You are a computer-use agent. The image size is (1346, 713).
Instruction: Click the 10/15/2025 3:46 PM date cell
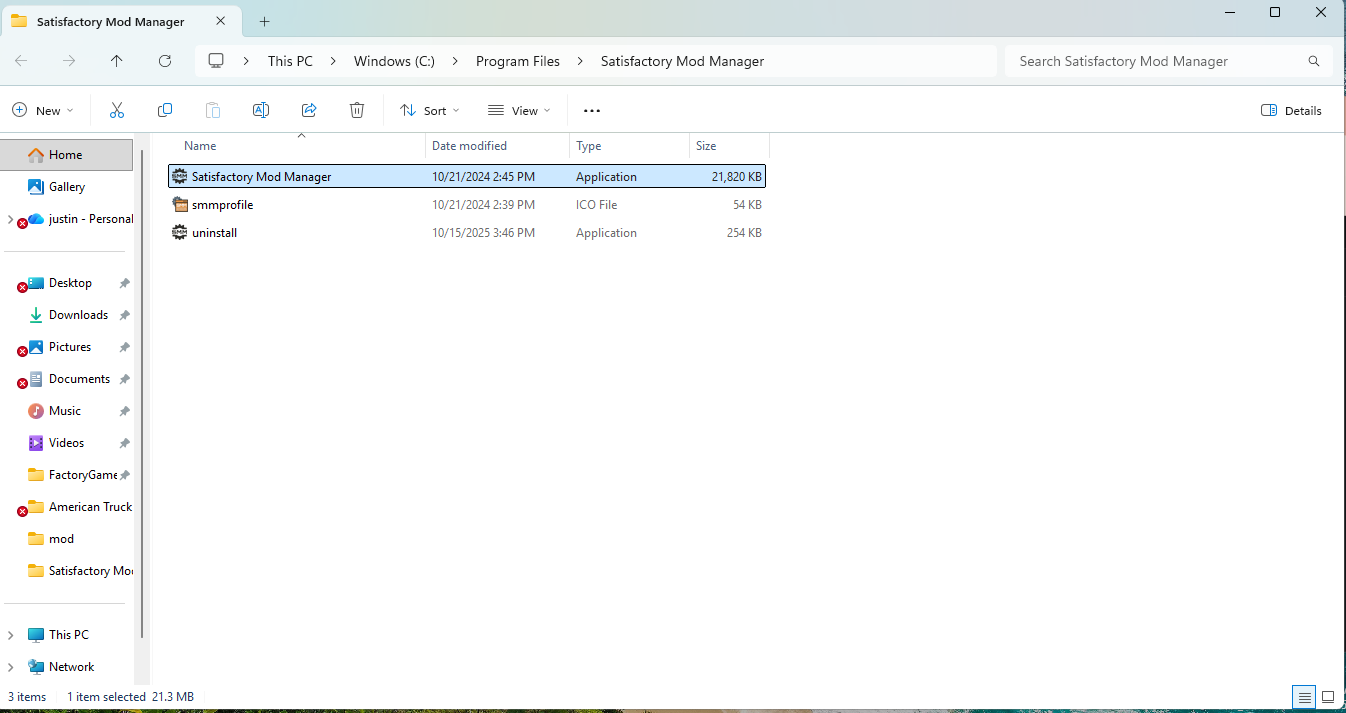[483, 233]
